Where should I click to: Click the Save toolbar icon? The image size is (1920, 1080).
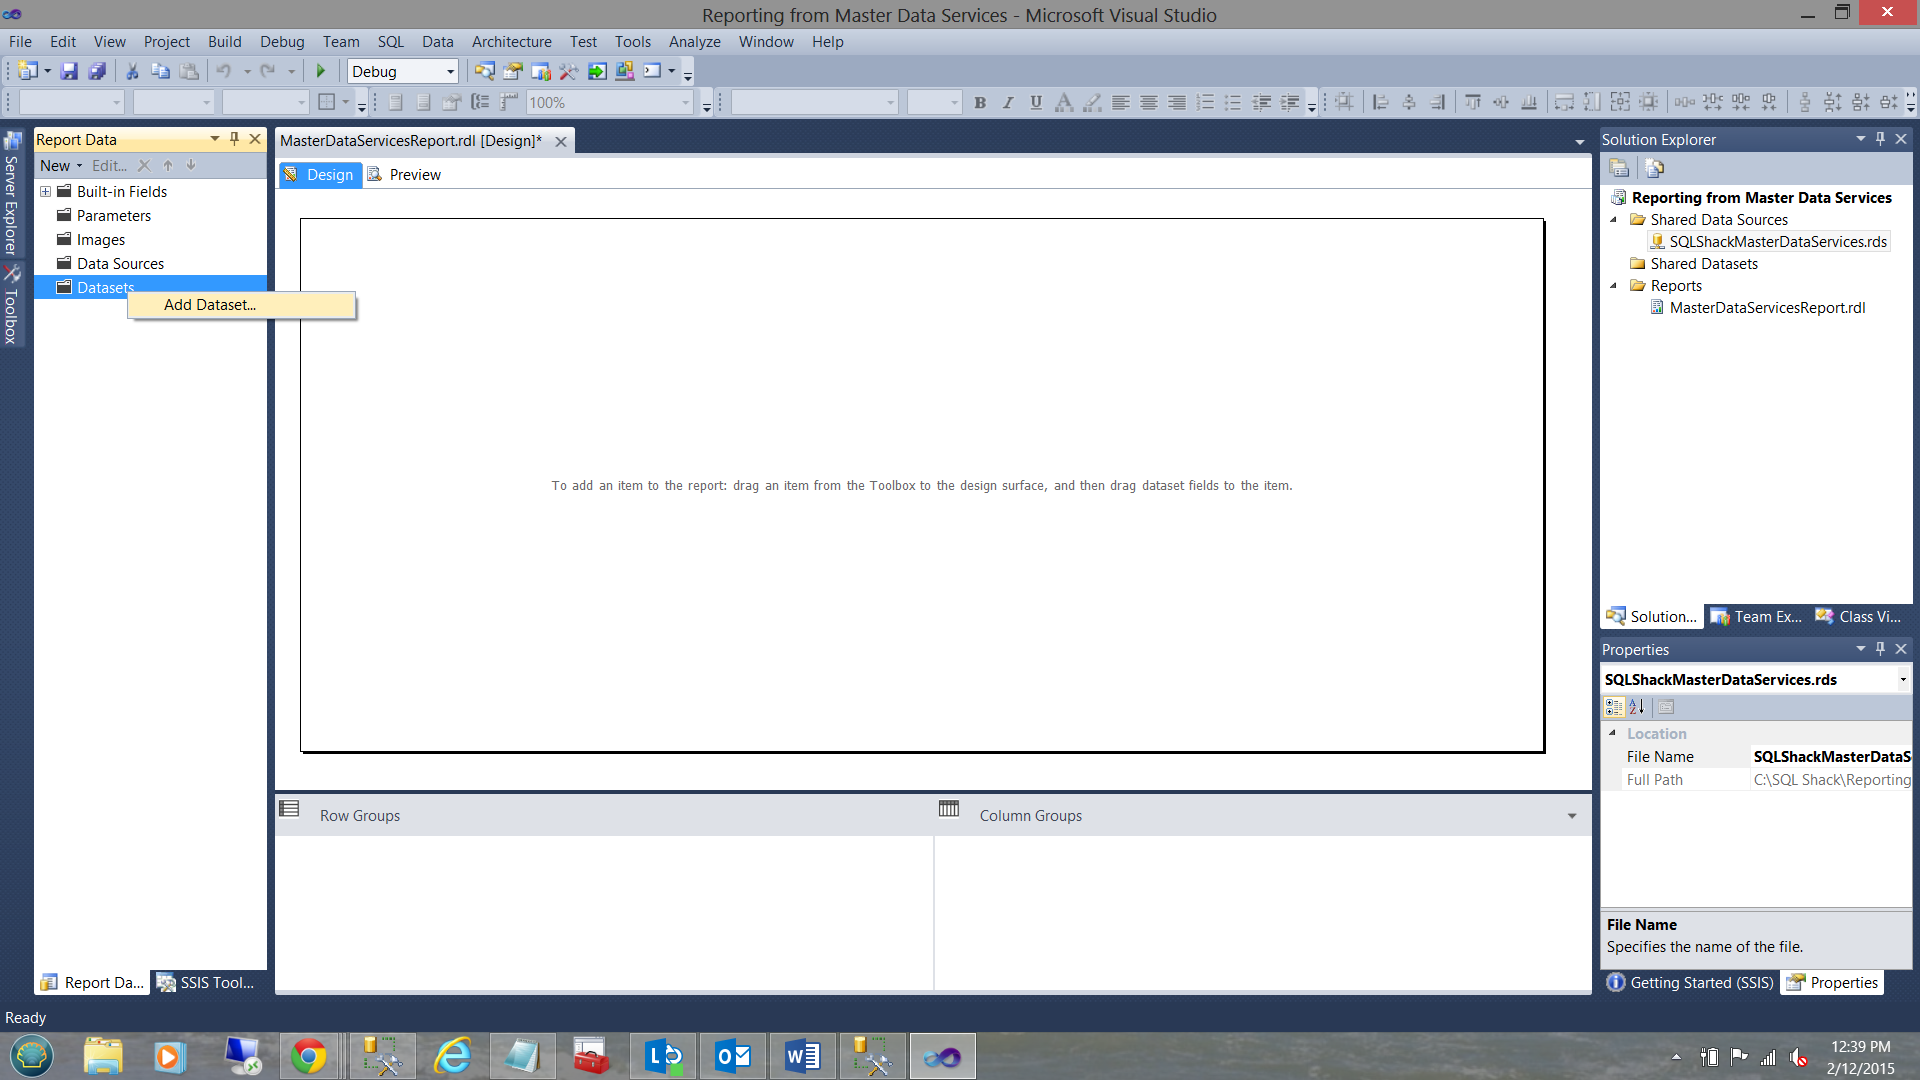(x=69, y=71)
